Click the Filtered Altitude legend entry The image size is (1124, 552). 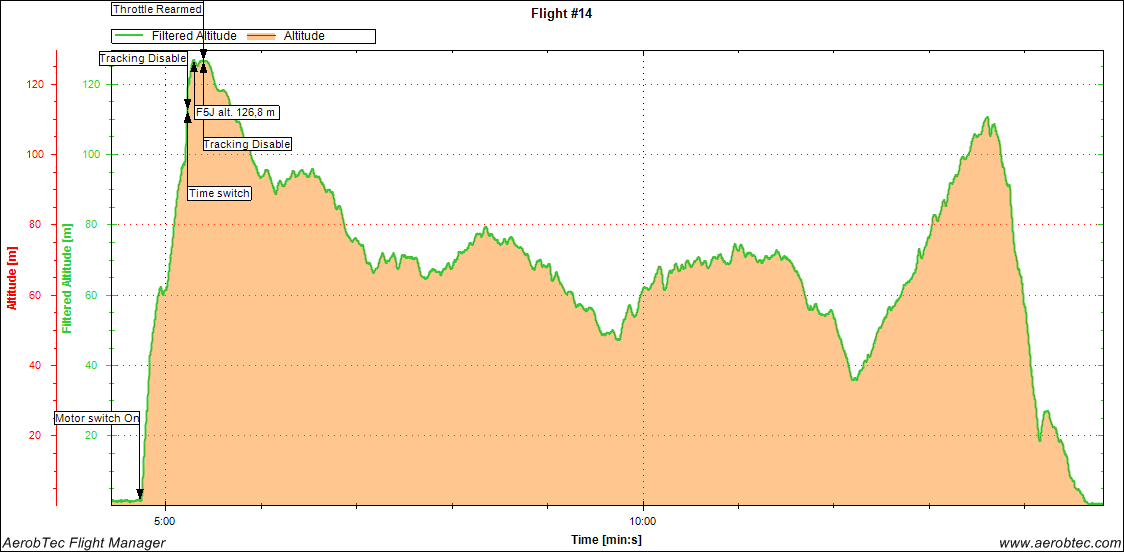tap(176, 36)
